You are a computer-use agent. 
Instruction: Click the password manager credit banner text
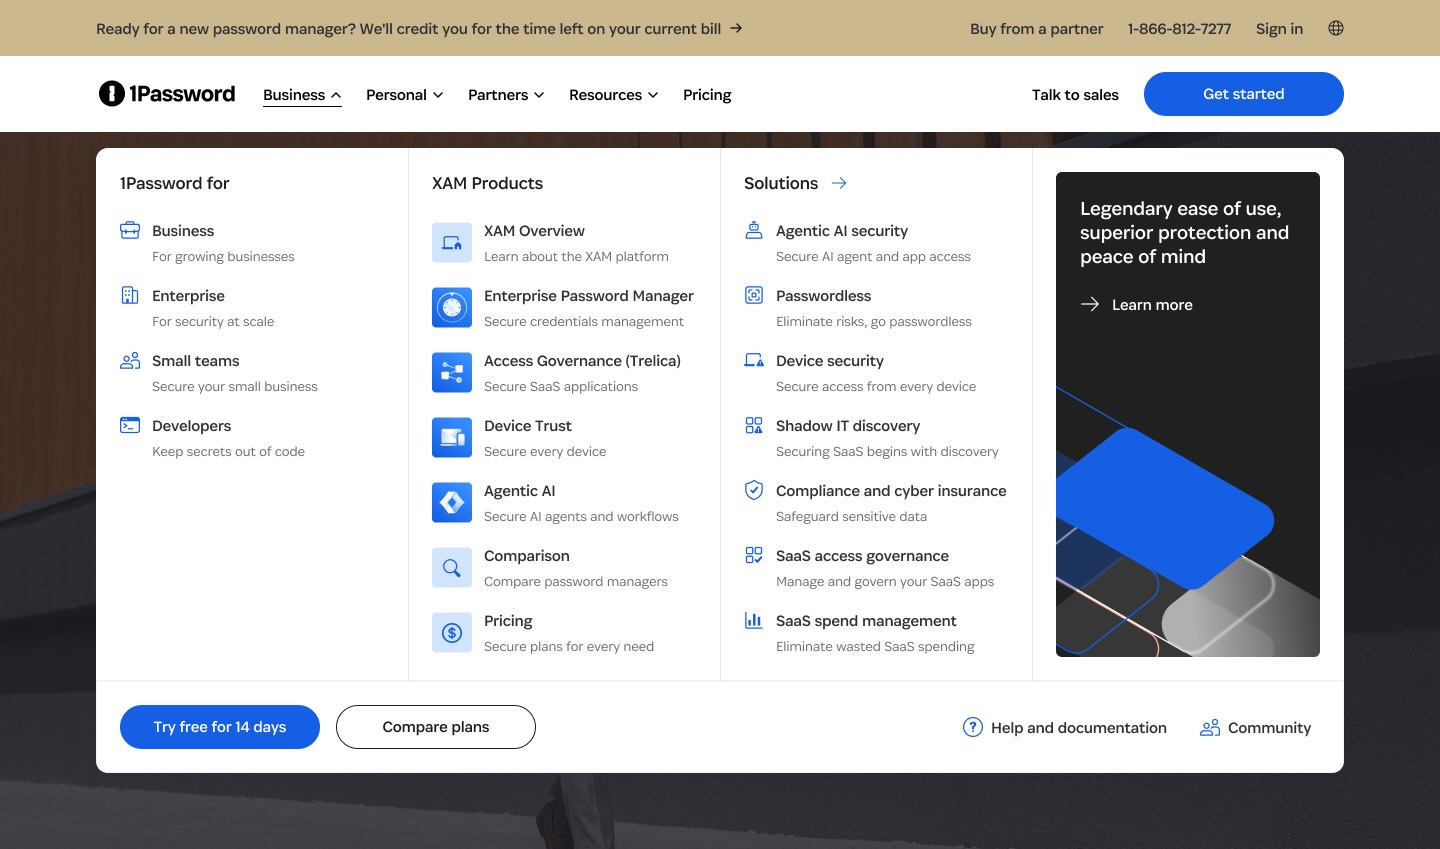408,28
